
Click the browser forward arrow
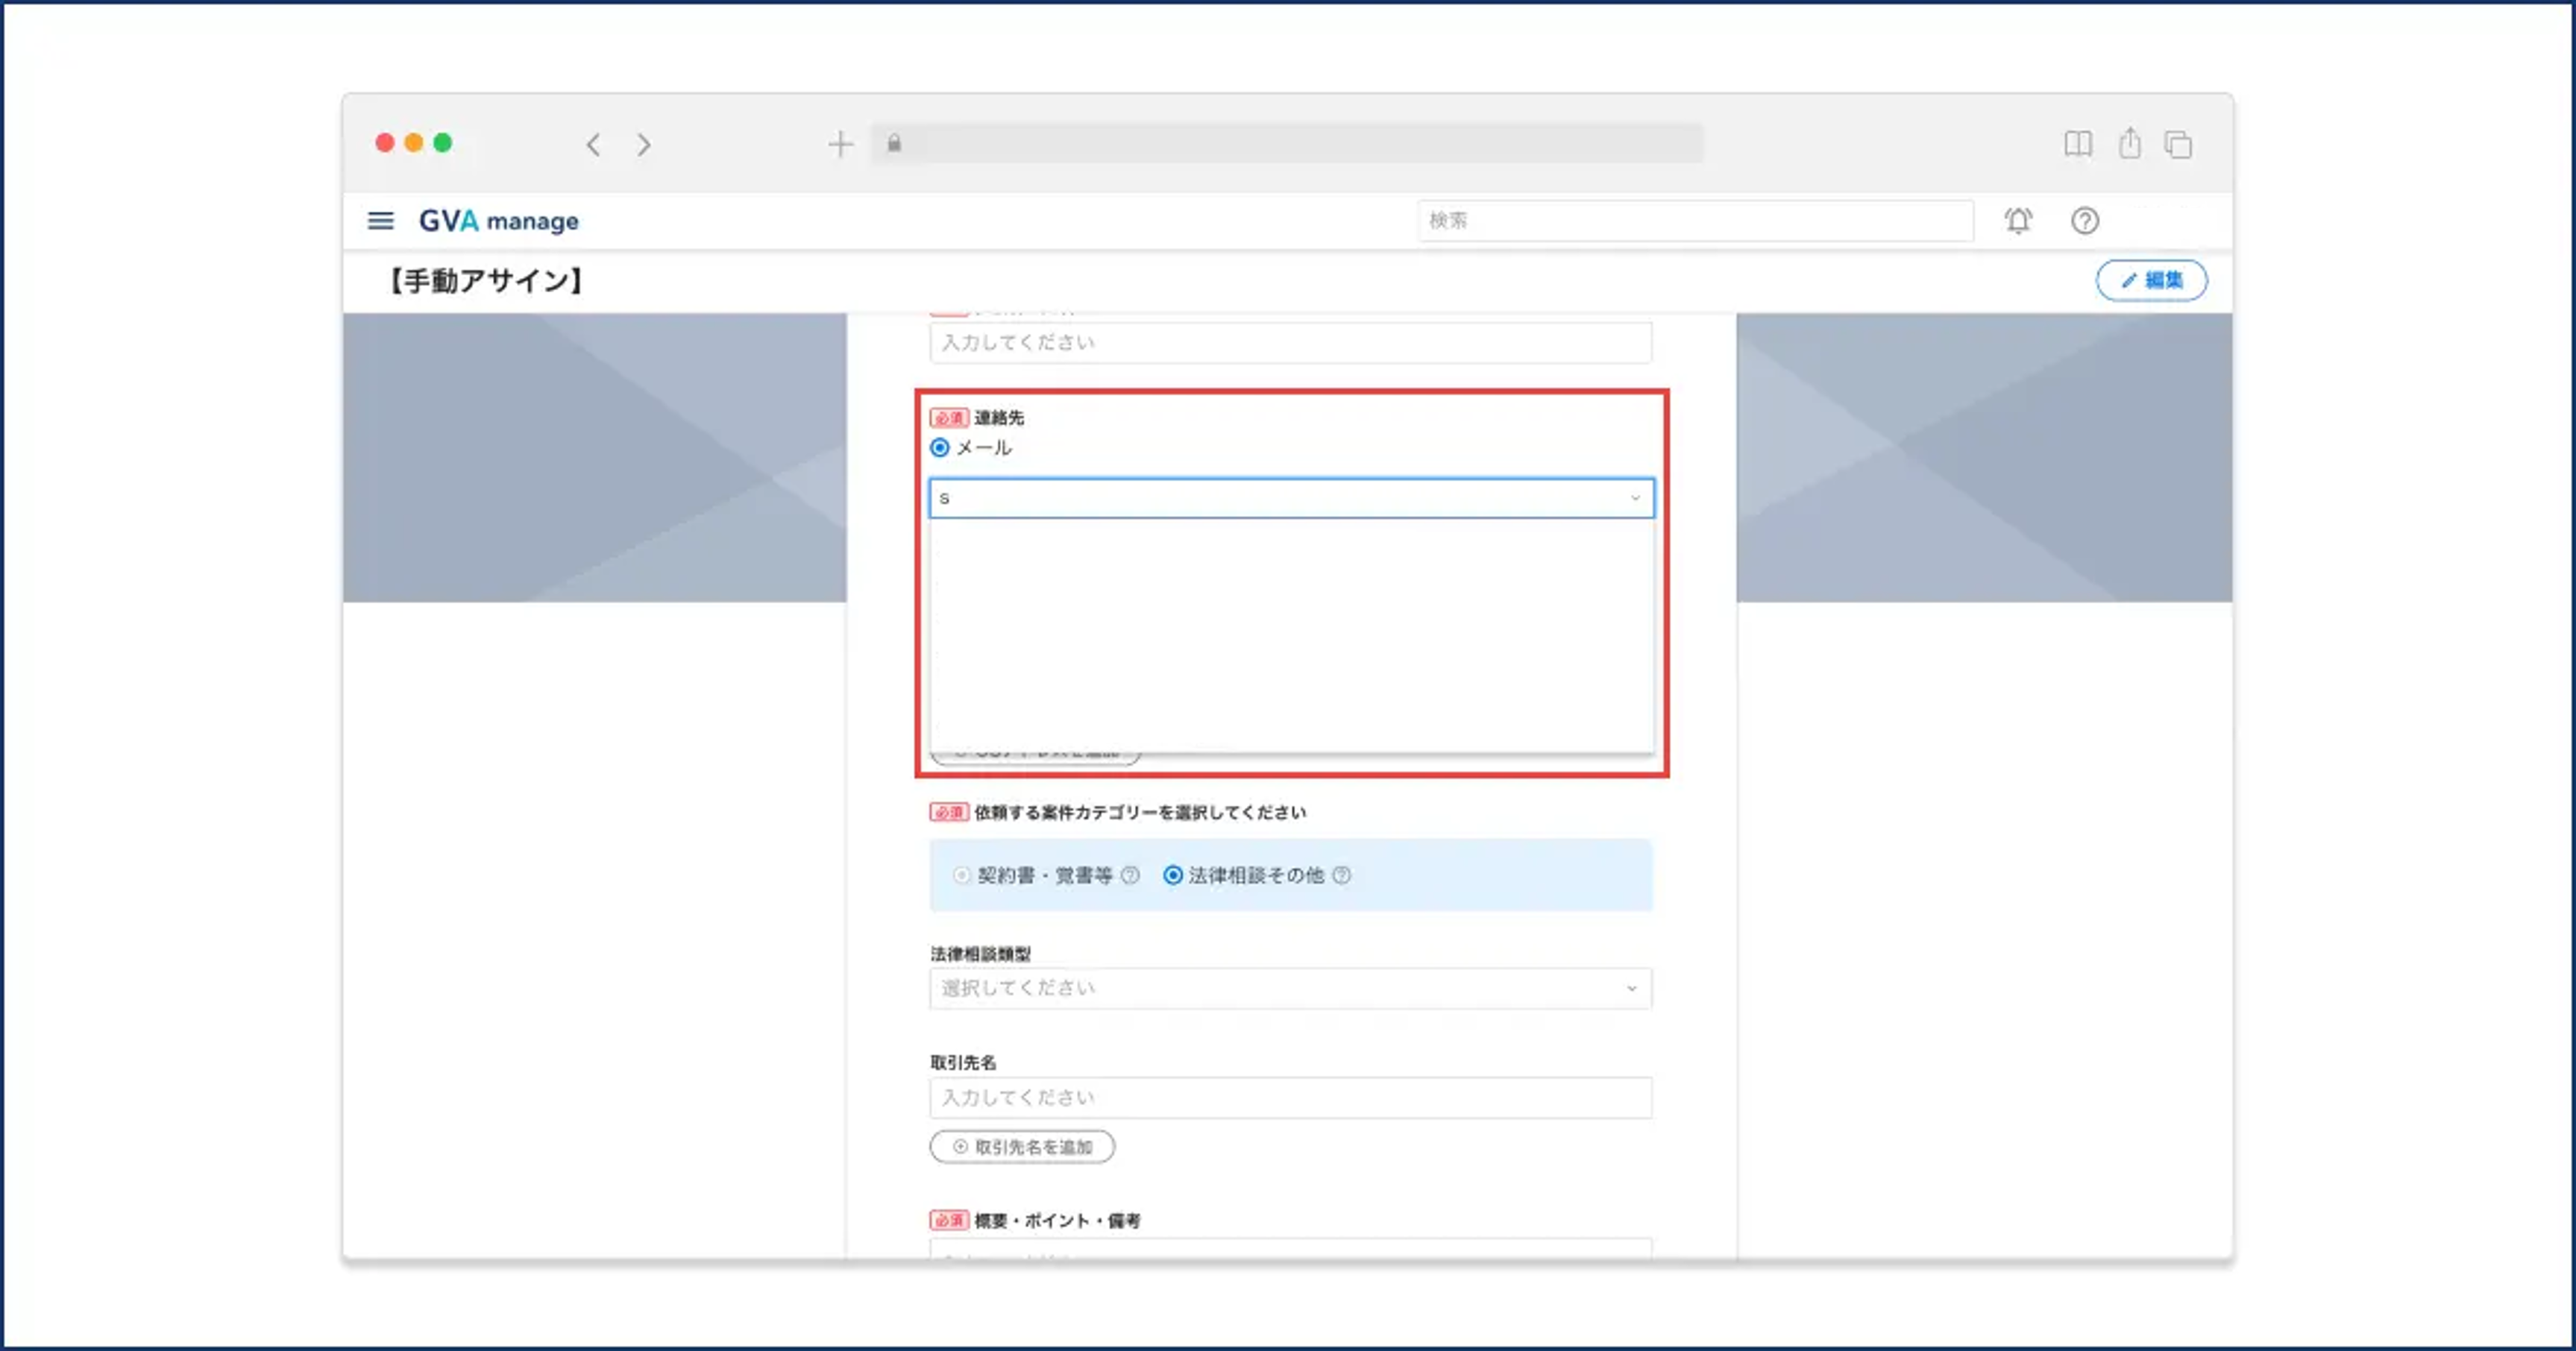(643, 144)
